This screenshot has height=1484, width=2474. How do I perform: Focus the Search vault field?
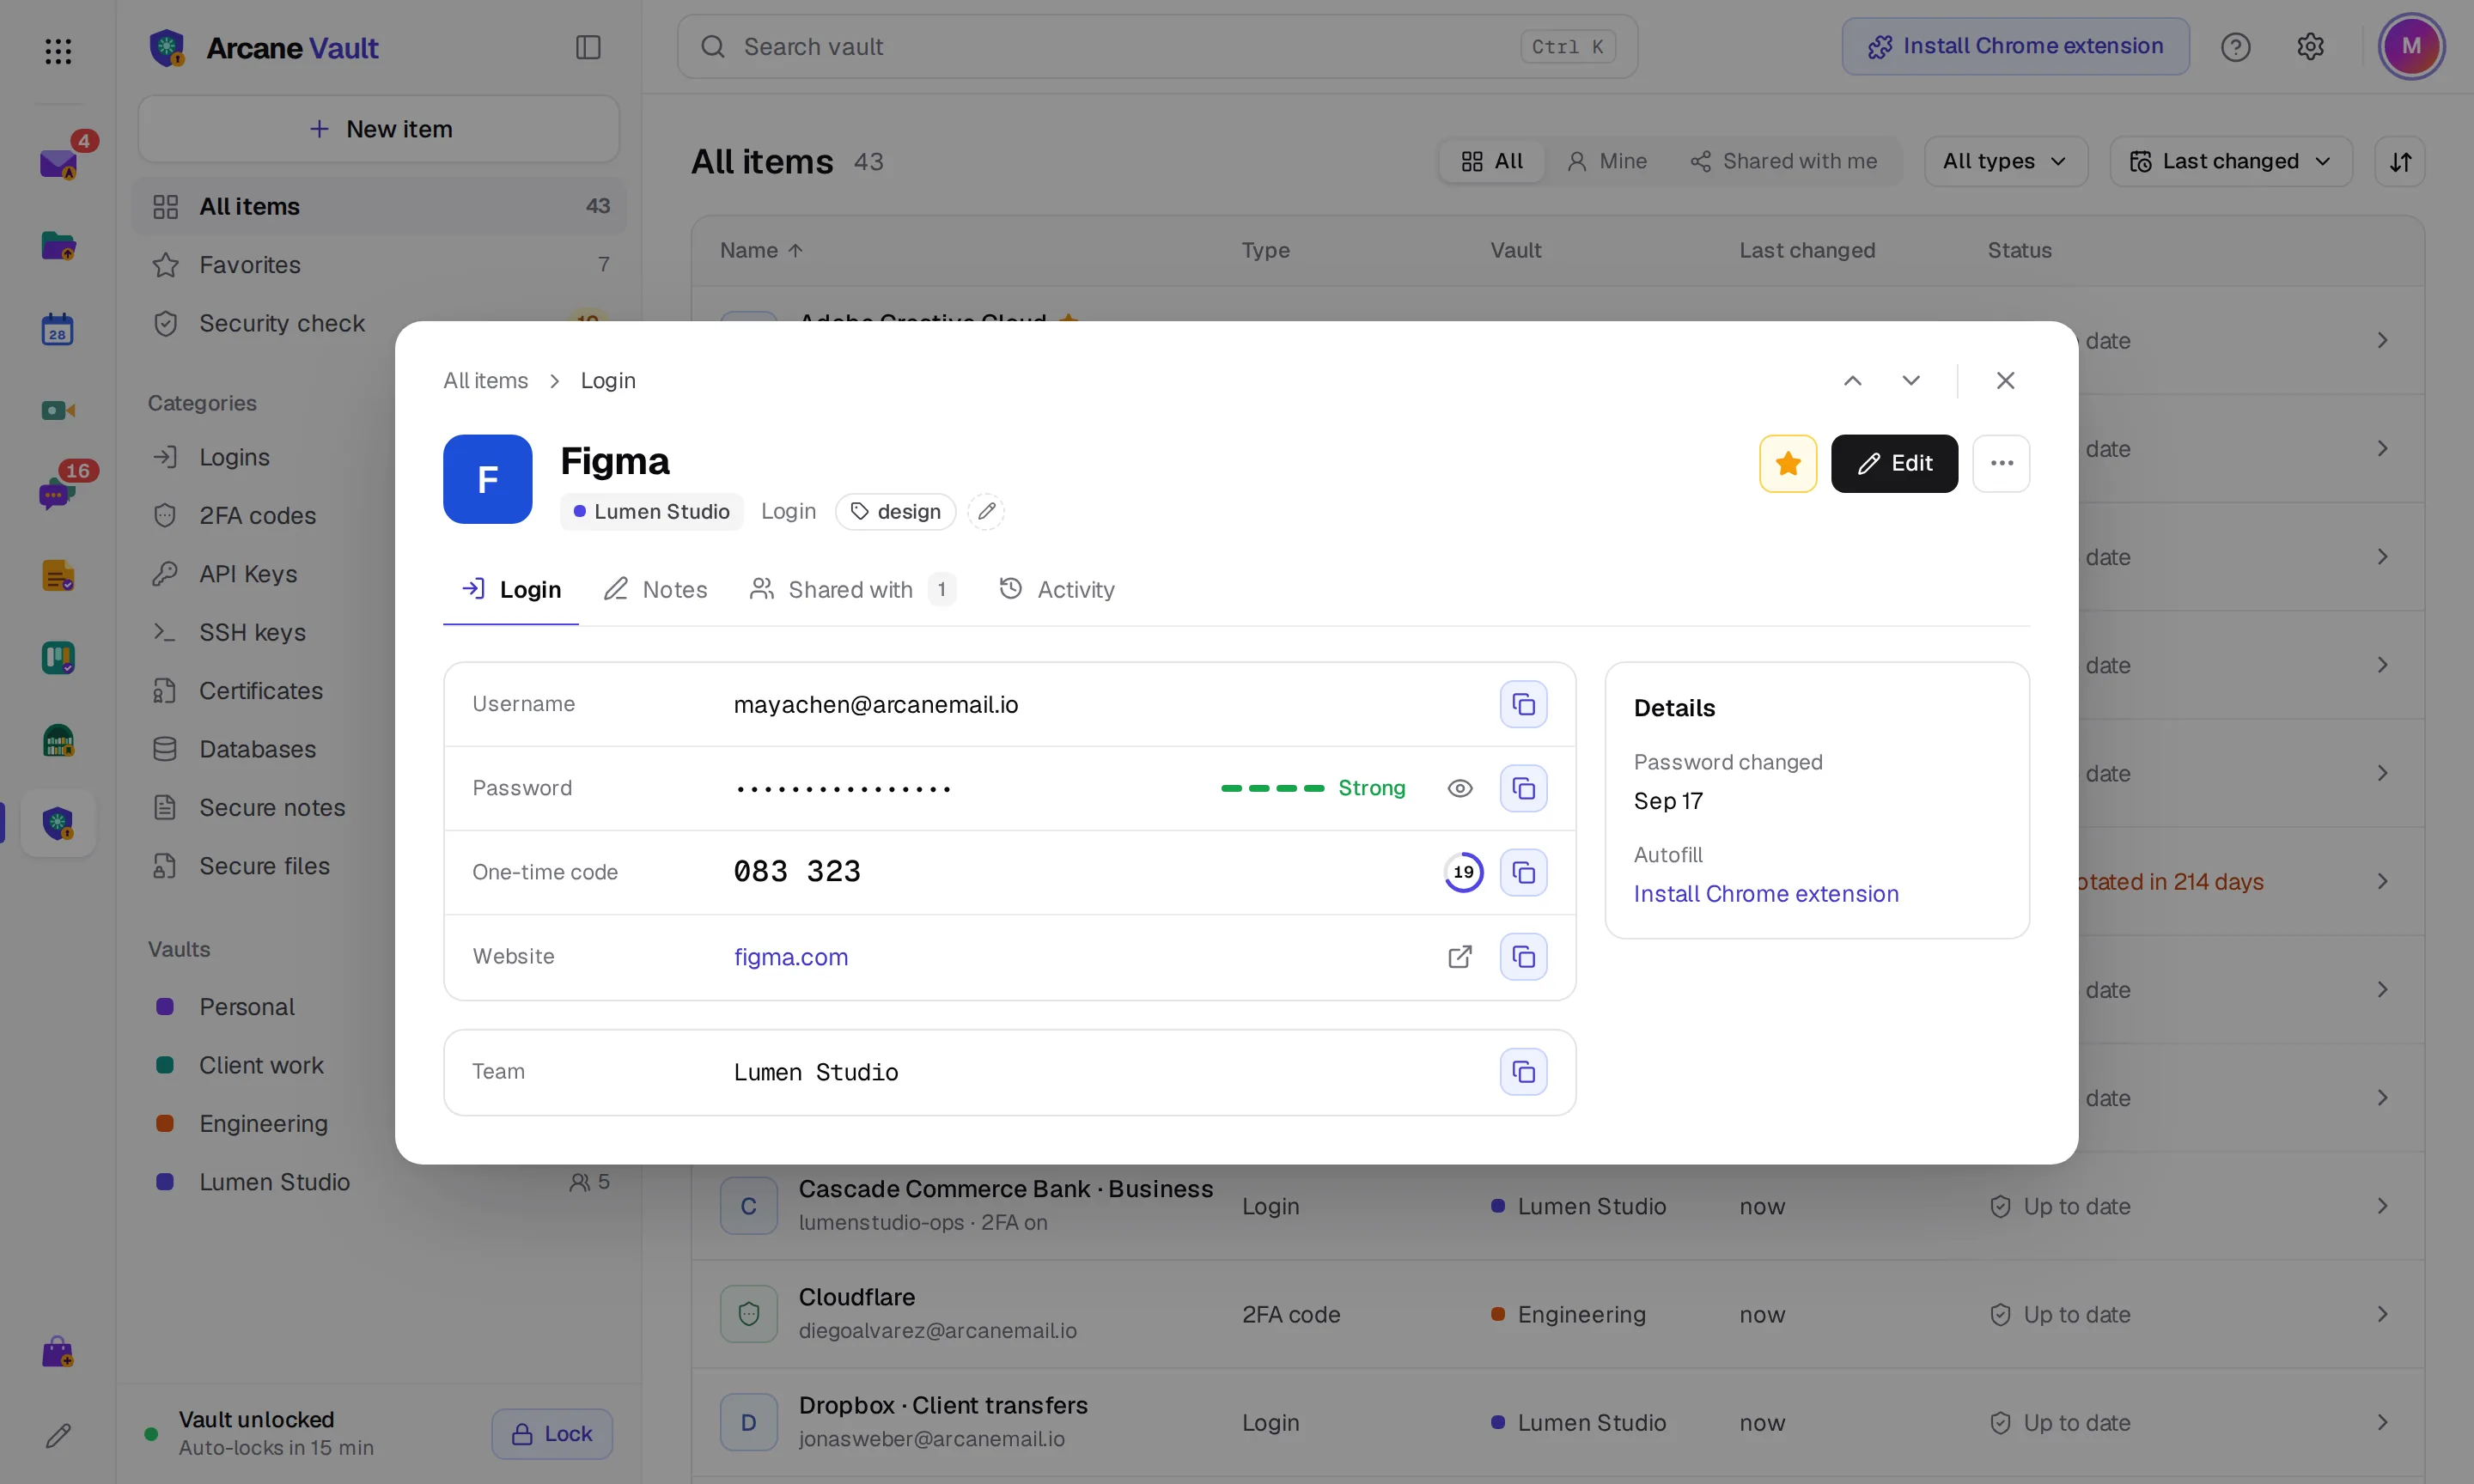click(1157, 46)
